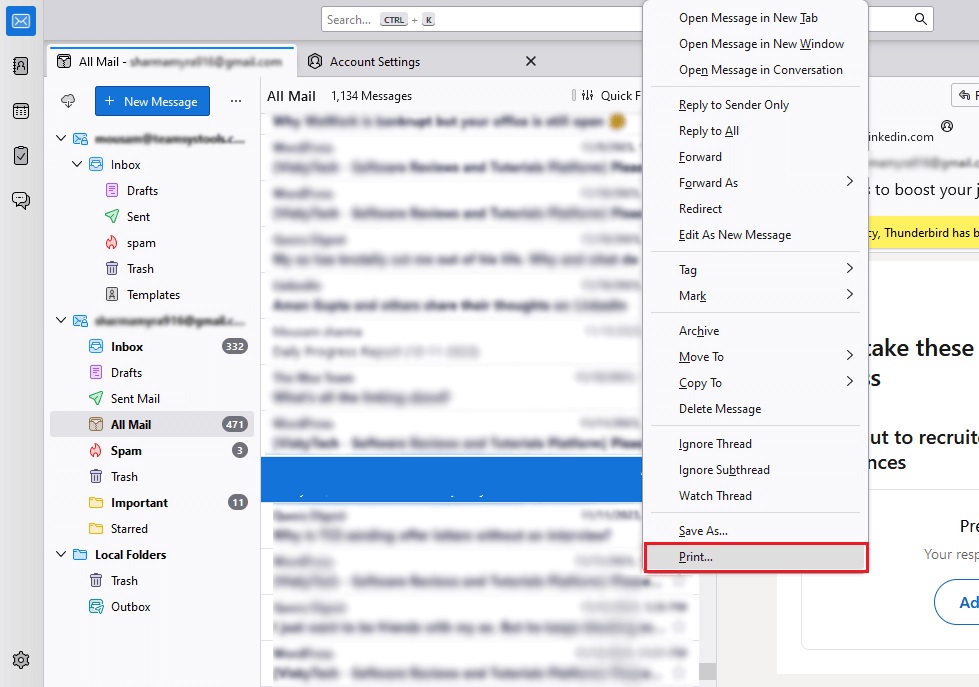
Task: Expand the Move To submenu
Action: click(x=755, y=357)
